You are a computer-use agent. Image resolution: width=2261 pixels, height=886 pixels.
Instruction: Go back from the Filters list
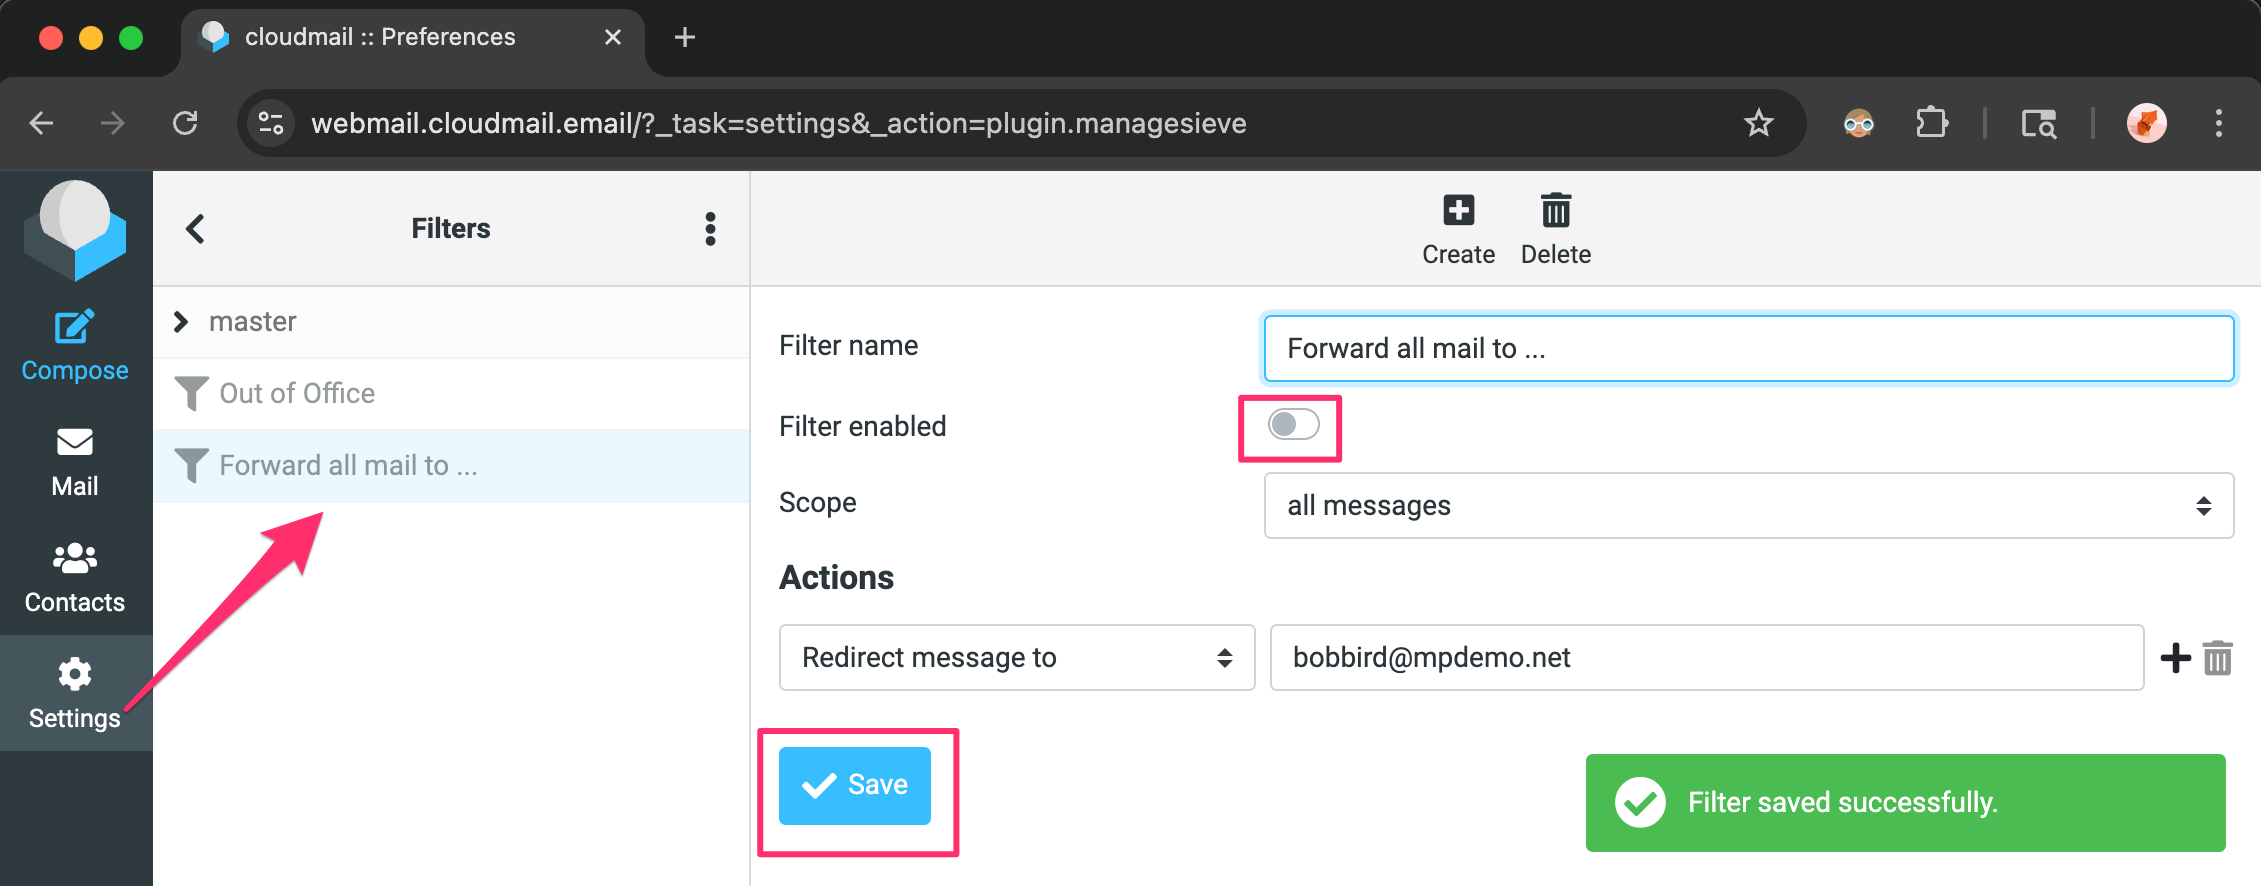195,229
